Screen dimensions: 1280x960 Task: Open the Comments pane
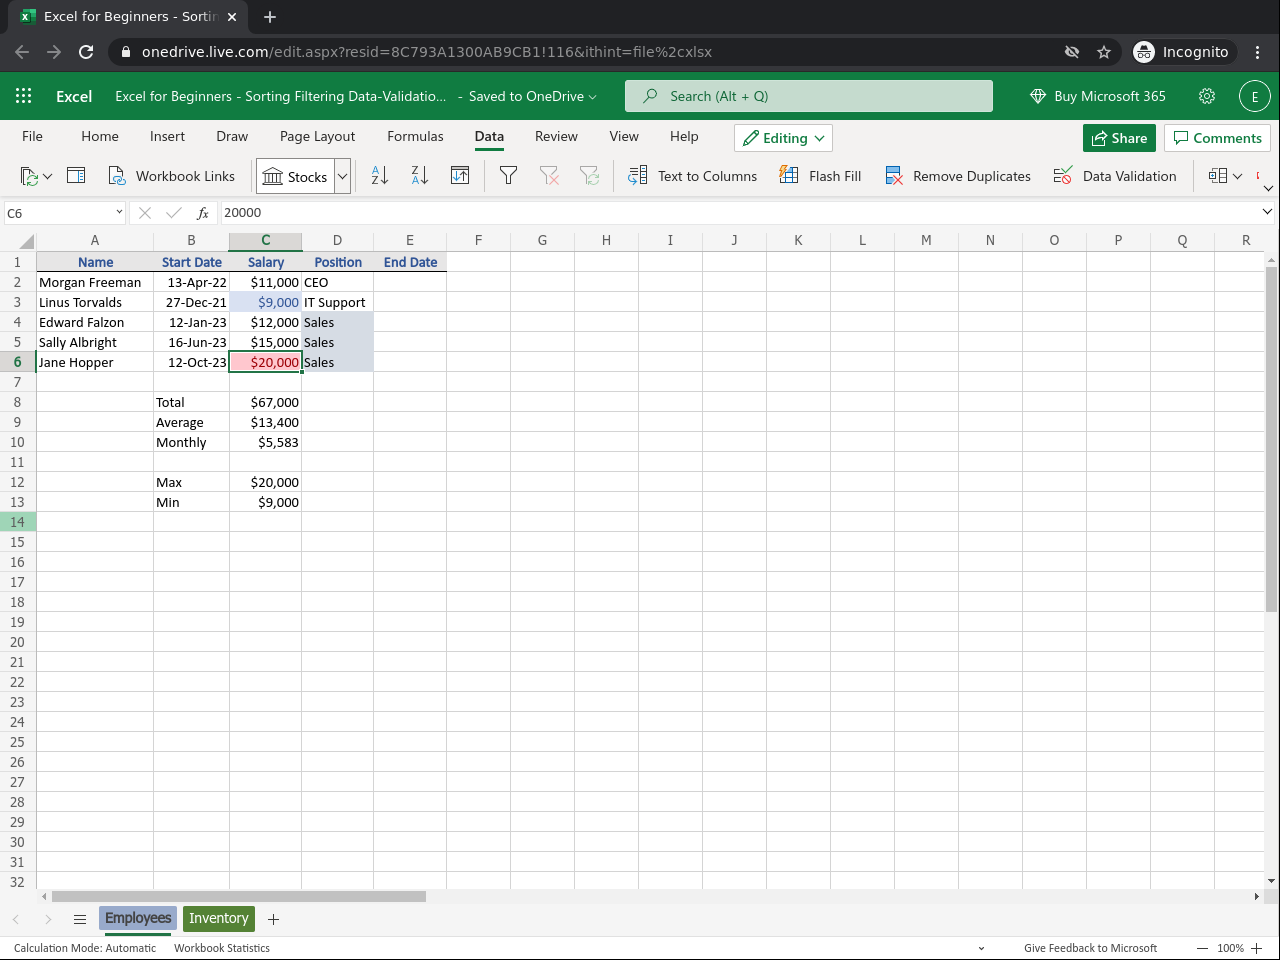(x=1217, y=138)
